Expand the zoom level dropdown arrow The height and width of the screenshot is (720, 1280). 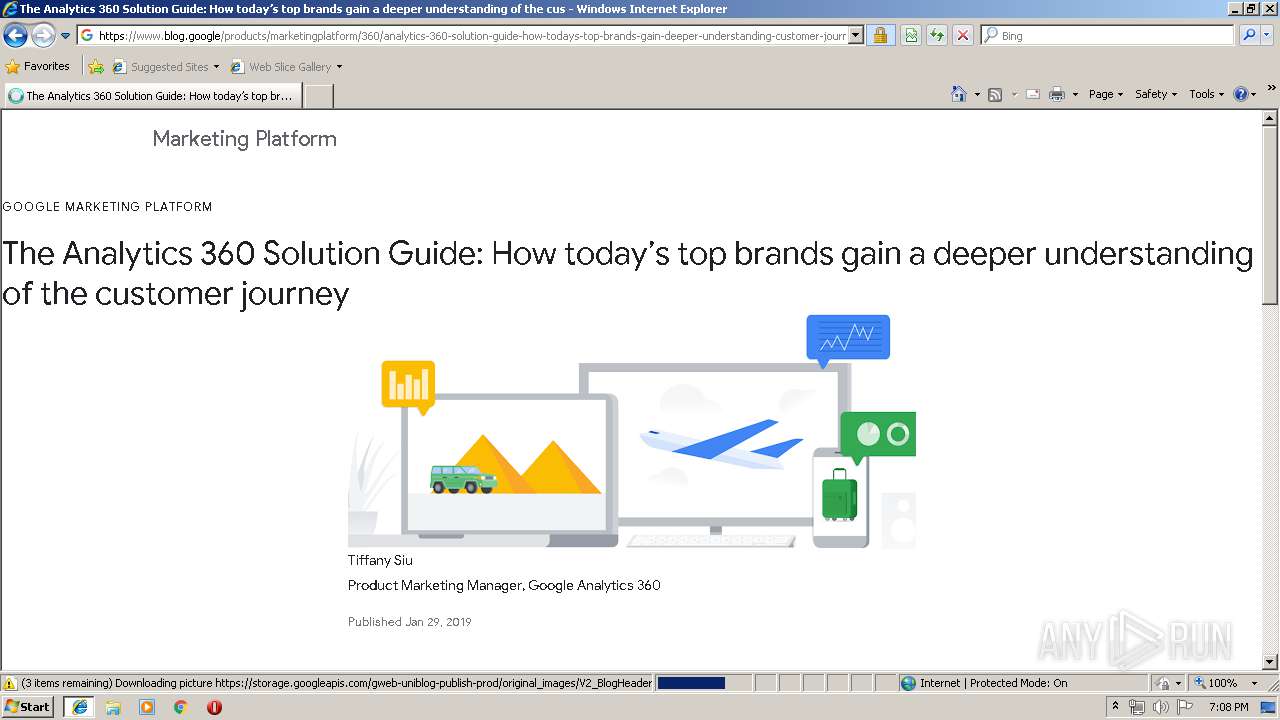pyautogui.click(x=1254, y=683)
